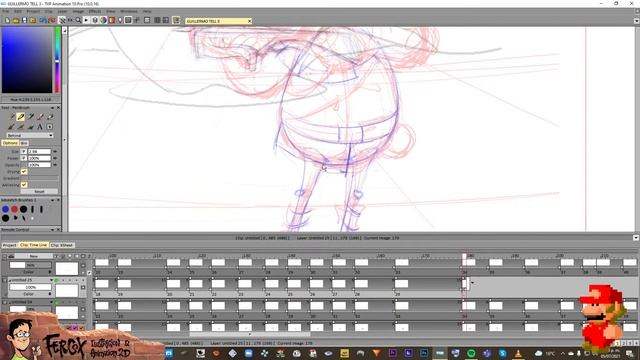Screen dimensions: 640x360
Task: Toggle green visibility dot of Untitled 24 layer
Action: 57,302
